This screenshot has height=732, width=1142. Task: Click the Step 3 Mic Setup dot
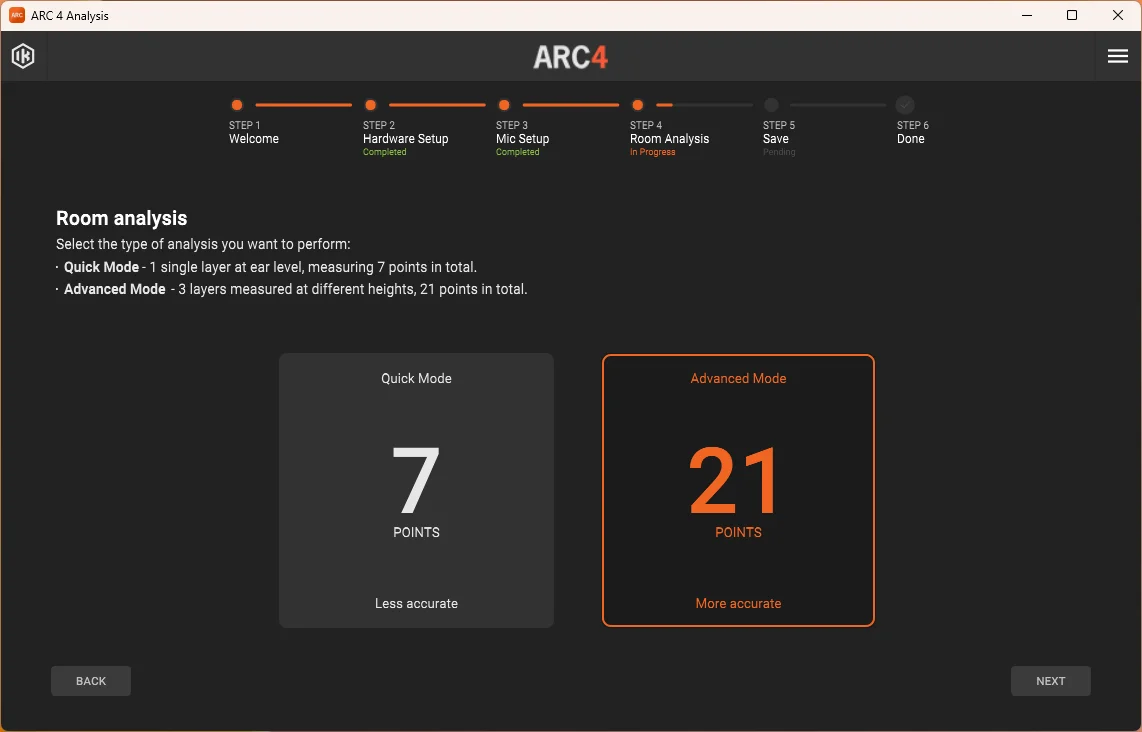(x=504, y=105)
